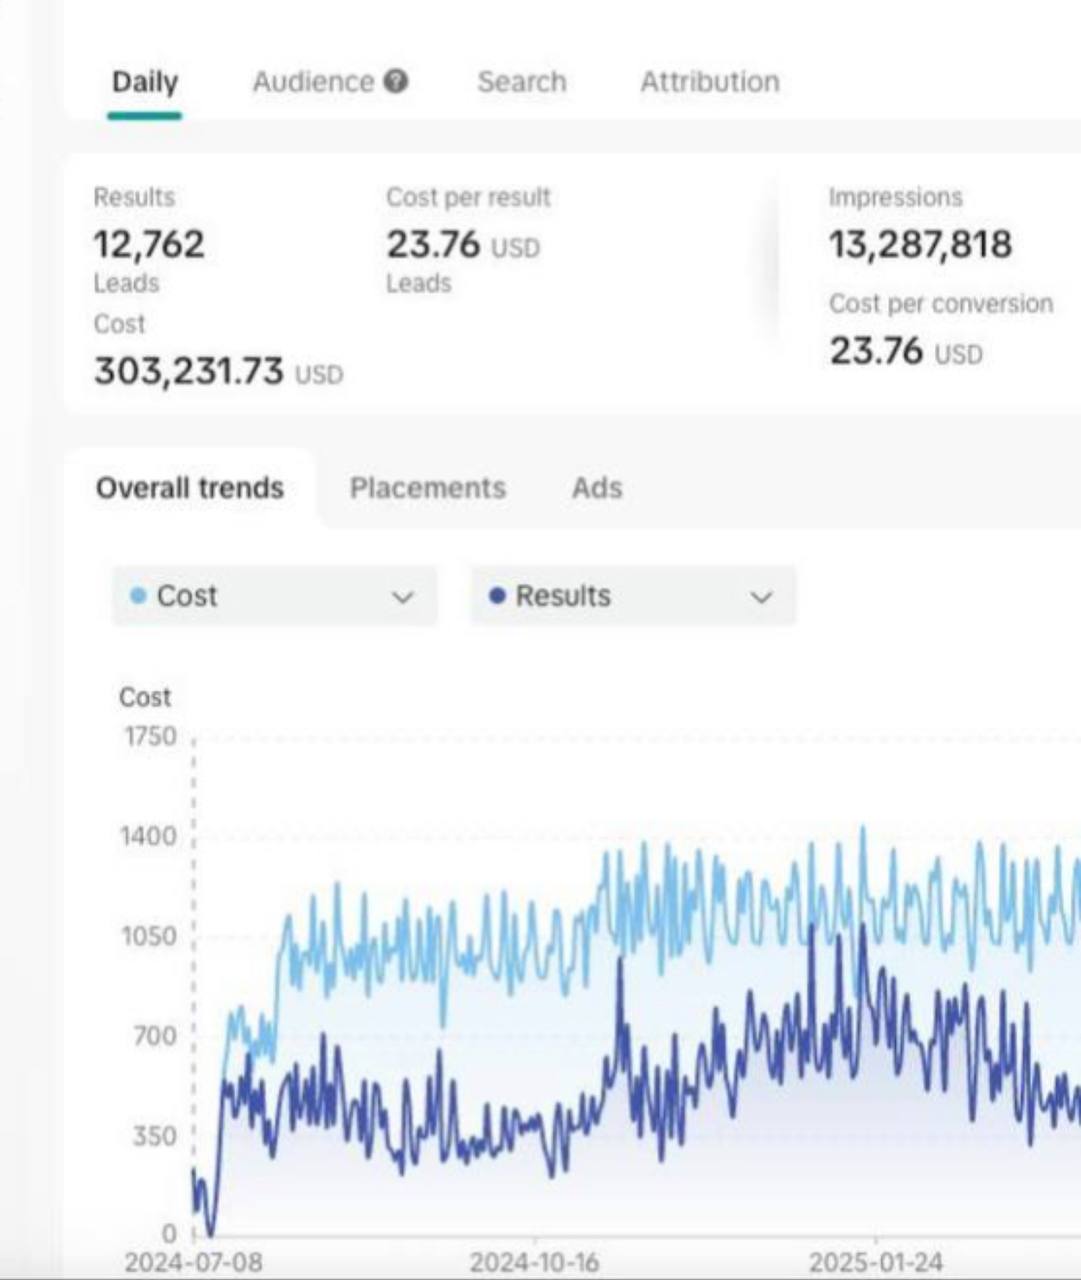Click the Results value 12,762
Screen dimensions: 1081x1280
[x=149, y=244]
